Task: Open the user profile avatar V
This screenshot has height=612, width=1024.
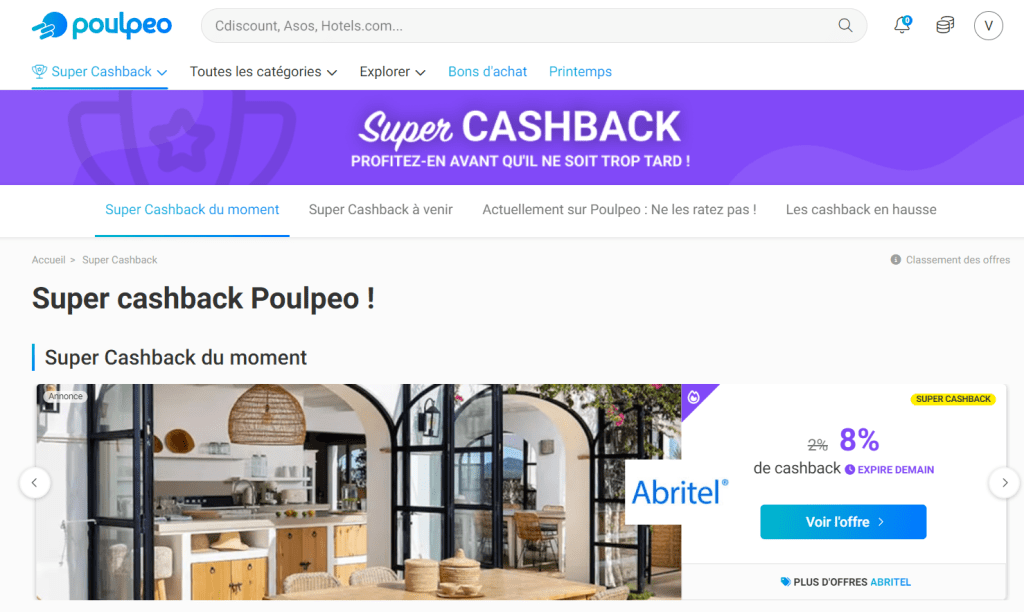Action: pos(988,25)
